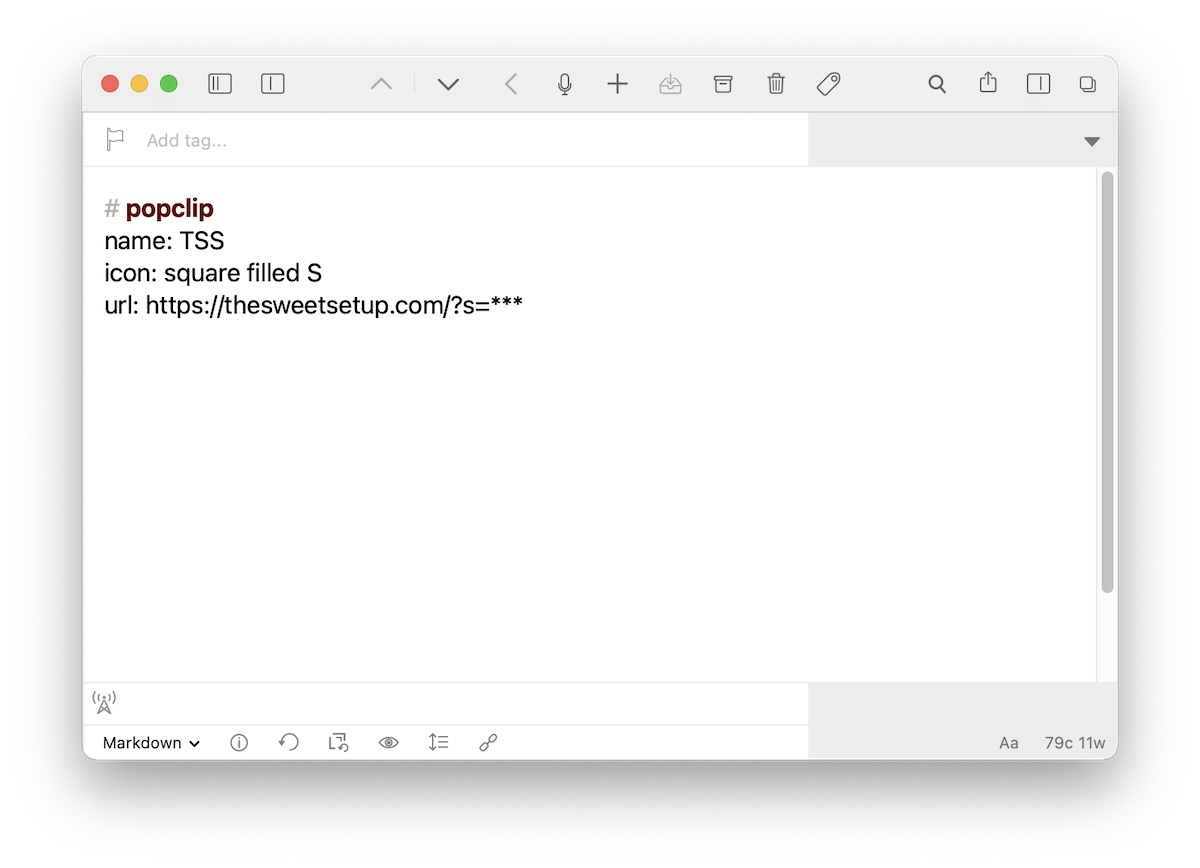The height and width of the screenshot is (868, 1200).
Task: Zoom window with the green button
Action: tap(169, 84)
